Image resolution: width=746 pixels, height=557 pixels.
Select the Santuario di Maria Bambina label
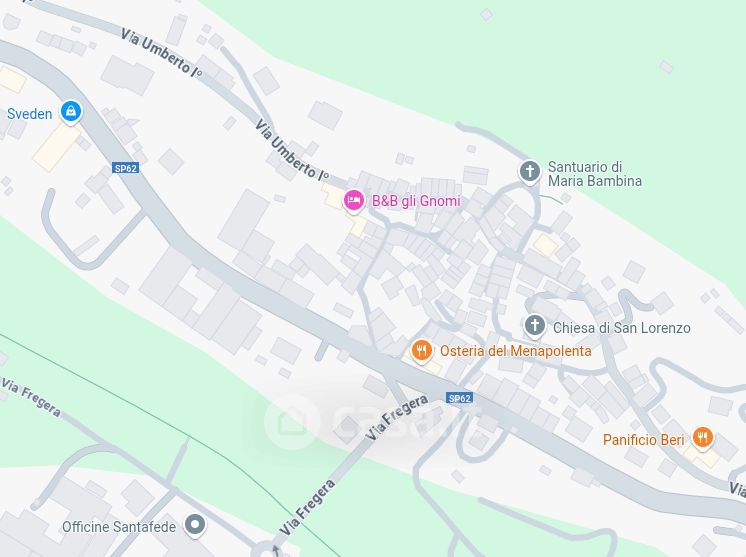point(595,174)
